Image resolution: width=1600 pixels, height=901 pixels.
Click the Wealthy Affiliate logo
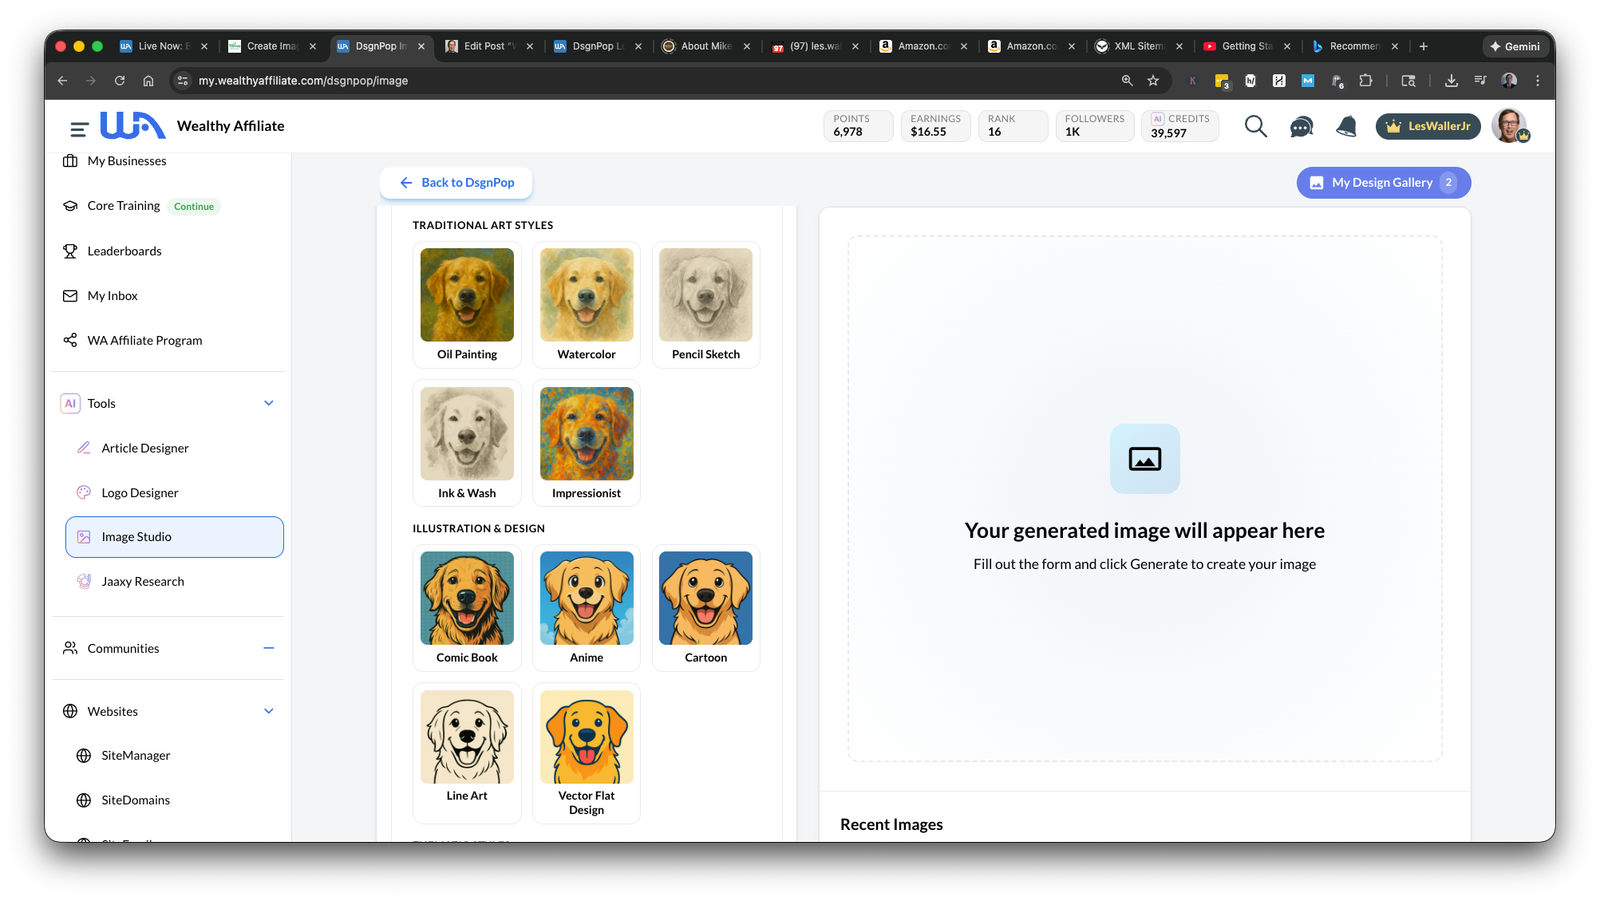[132, 126]
